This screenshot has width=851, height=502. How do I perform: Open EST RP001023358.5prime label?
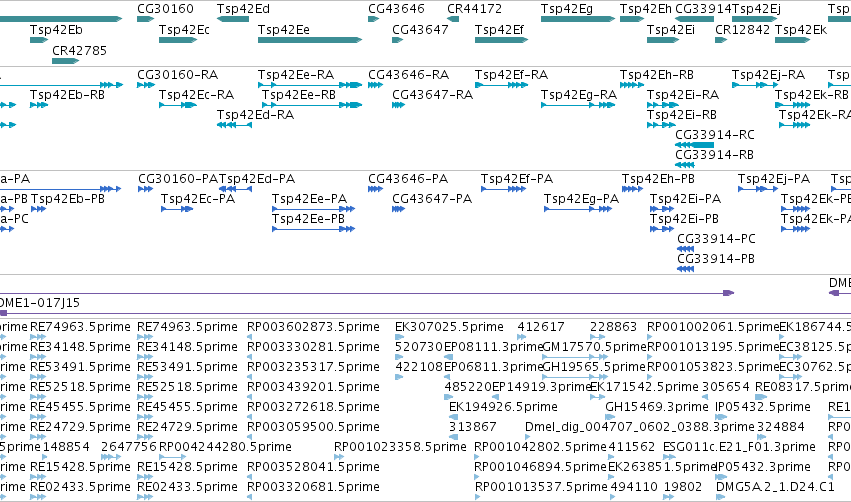400,447
